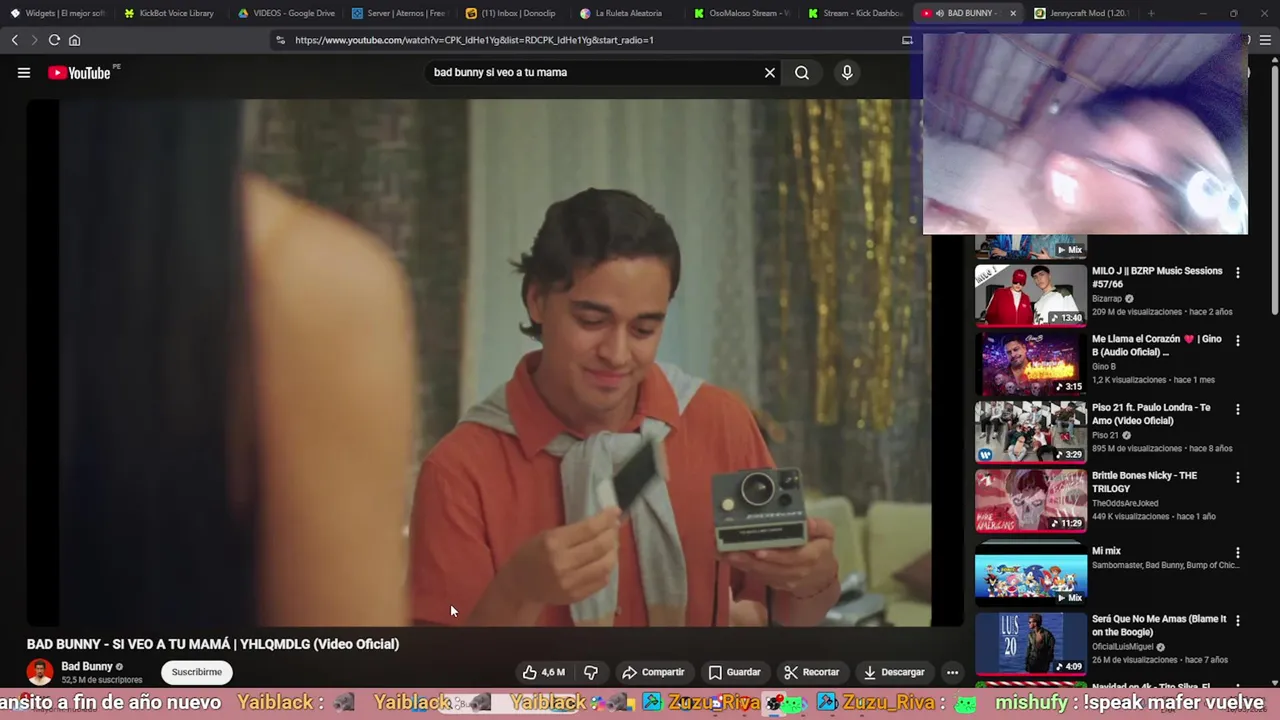The image size is (1280, 720).
Task: Switch to the Inbox Donoclip tab
Action: click(x=513, y=13)
